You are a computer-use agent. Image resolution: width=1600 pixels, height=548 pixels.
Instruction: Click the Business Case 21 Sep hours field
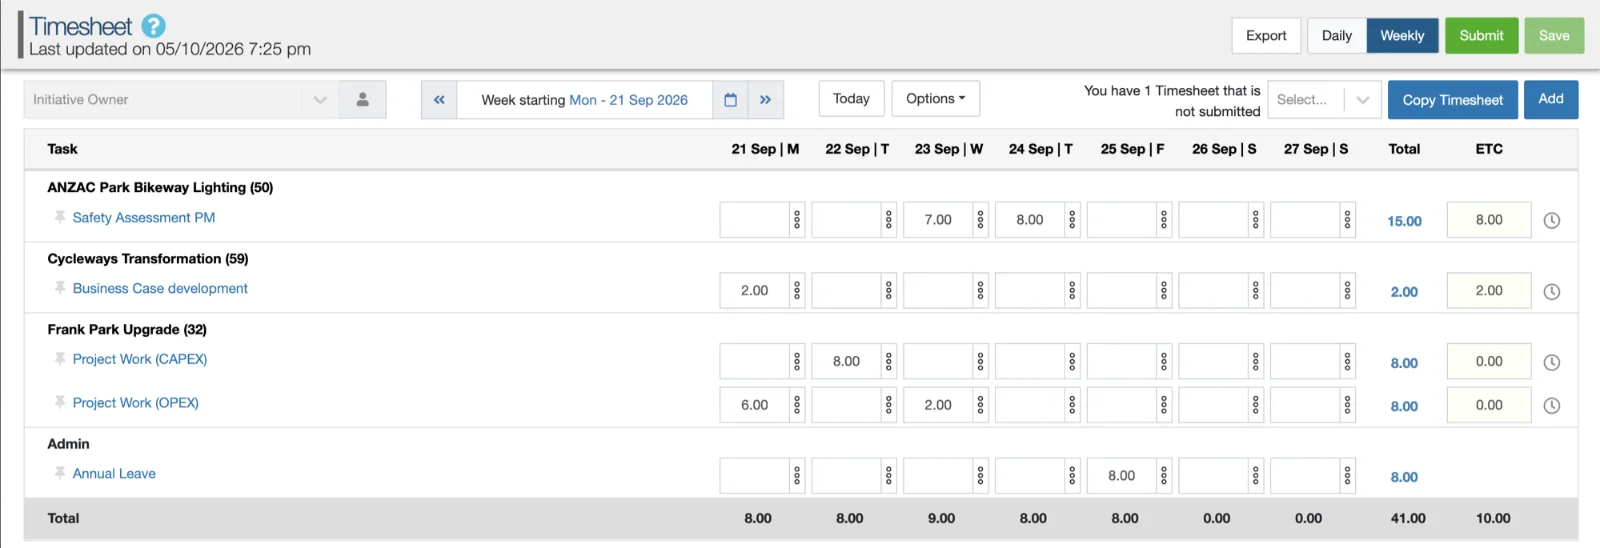point(755,291)
